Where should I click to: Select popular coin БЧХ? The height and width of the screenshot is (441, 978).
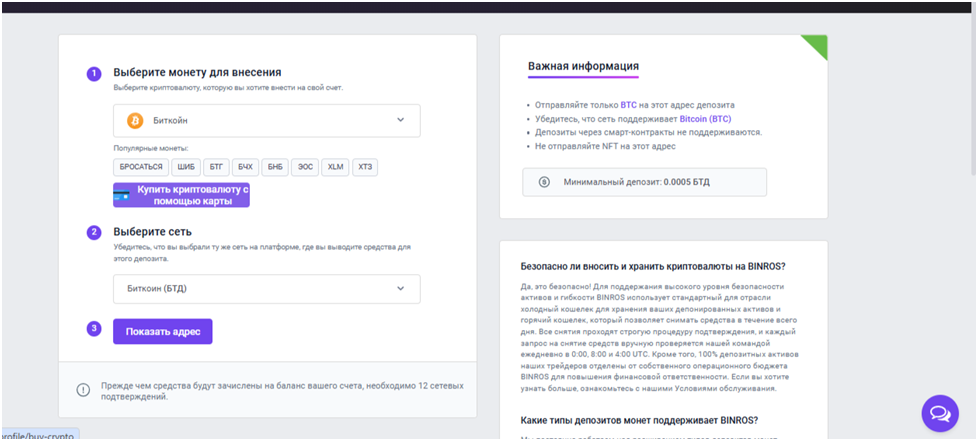click(x=245, y=167)
